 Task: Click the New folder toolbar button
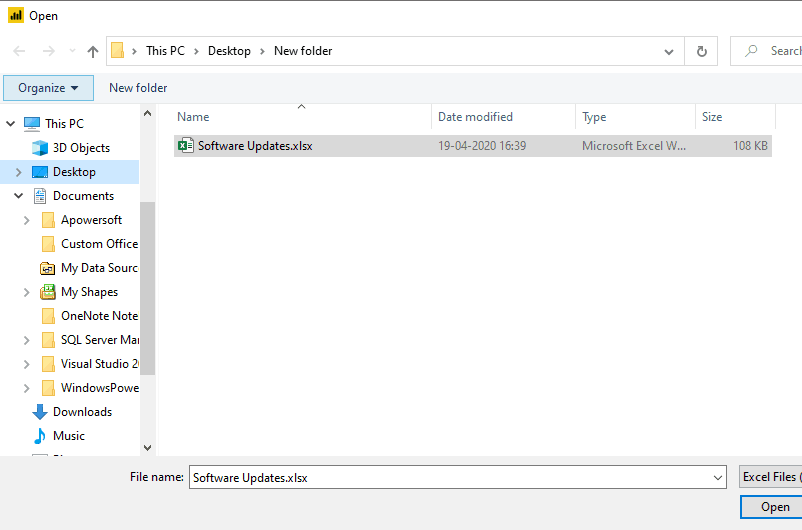(x=138, y=88)
